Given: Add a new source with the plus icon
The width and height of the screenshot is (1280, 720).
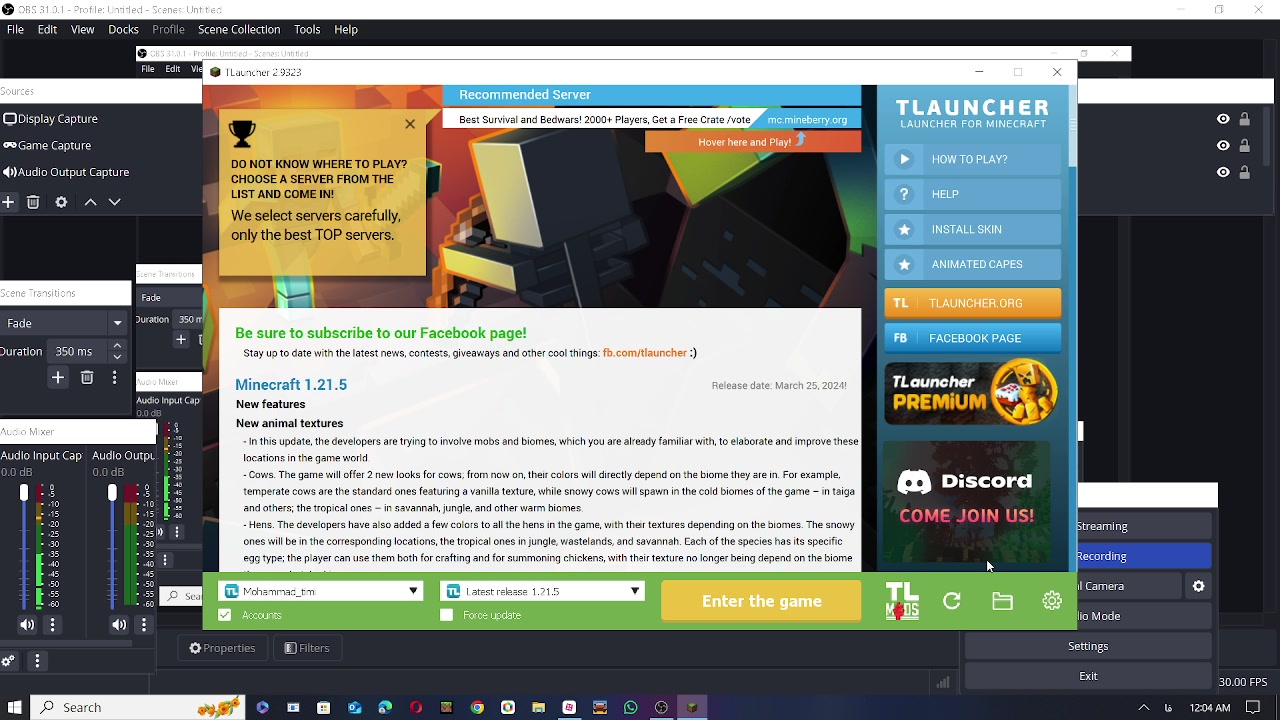Looking at the screenshot, I should coord(8,202).
